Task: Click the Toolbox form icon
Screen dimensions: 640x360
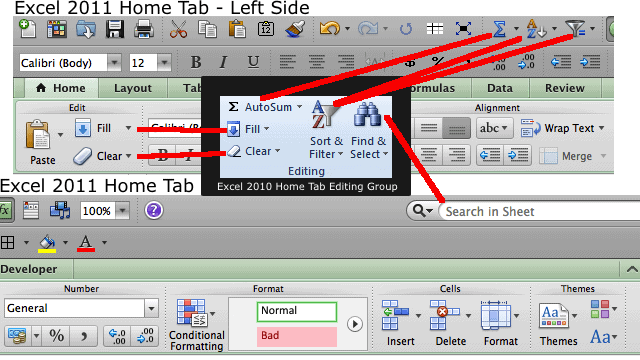Action: pyautogui.click(x=31, y=210)
